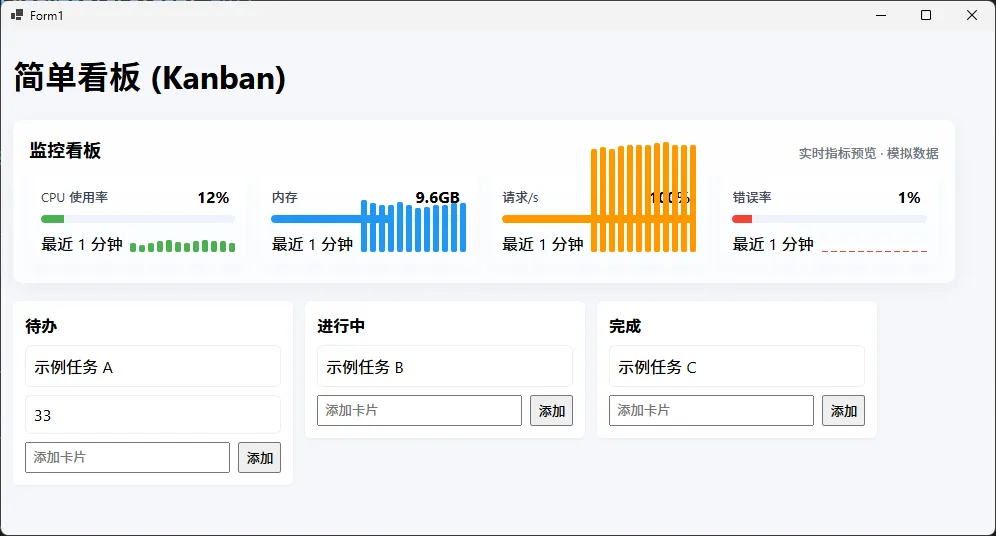Viewport: 996px width, 536px height.
Task: Click the green CPU sparkline chart
Action: (182, 246)
